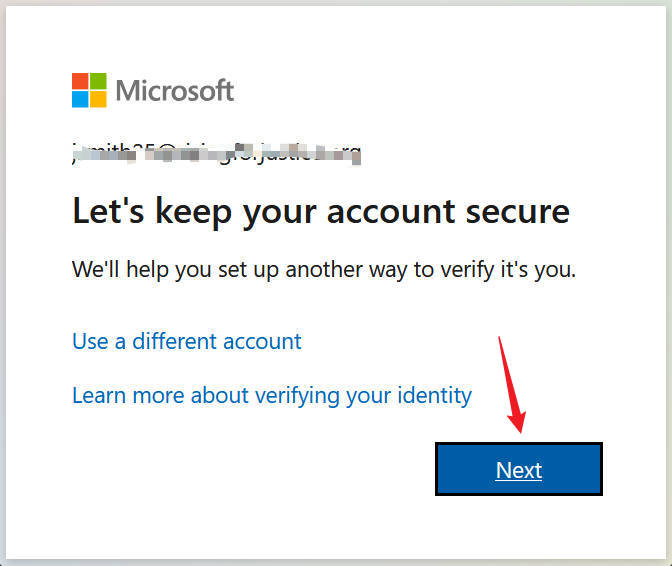Click the Microsoft four-square logo
This screenshot has width=672, height=566.
pyautogui.click(x=89, y=90)
